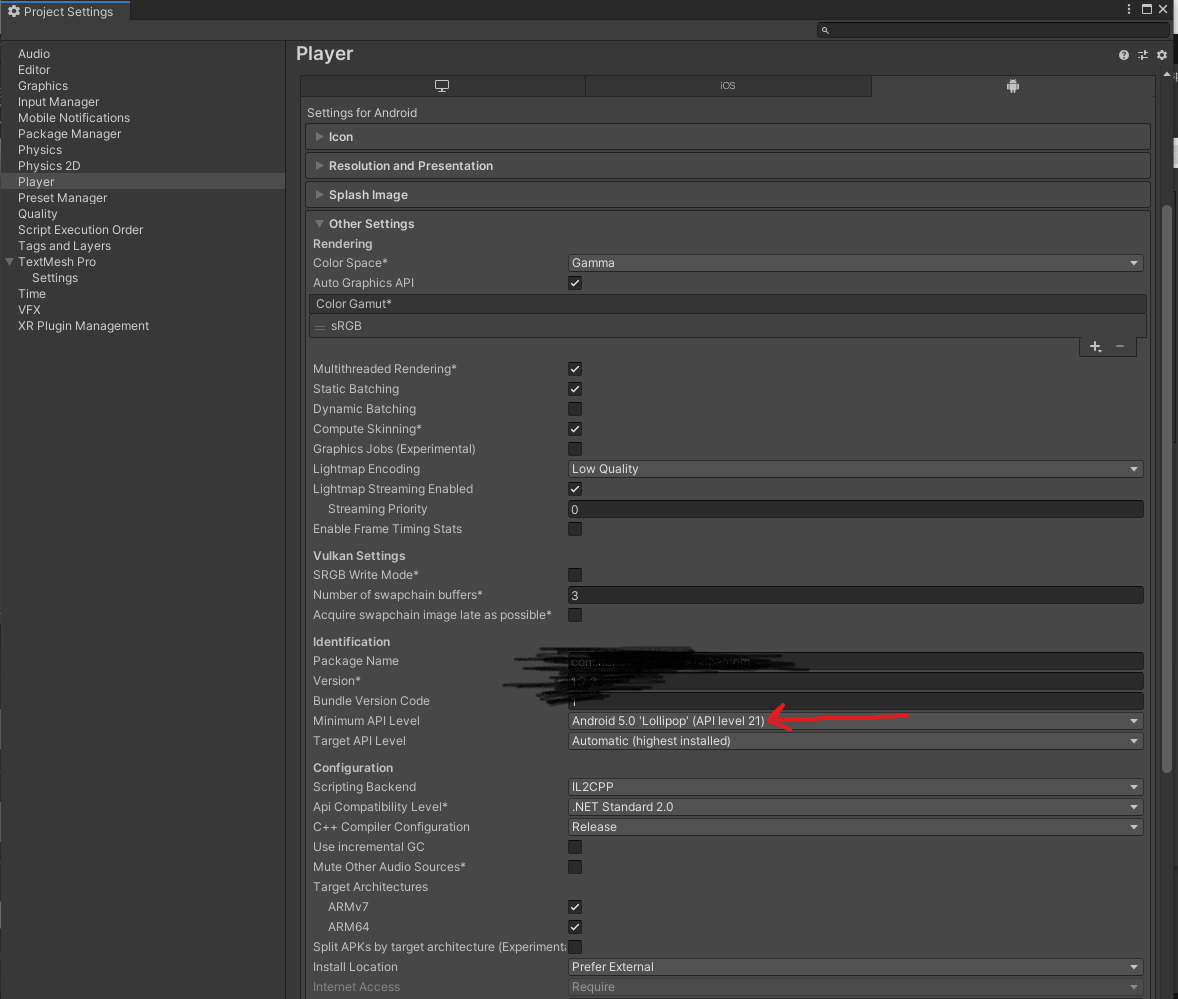Select Editor settings category
The image size is (1178, 999).
(x=34, y=70)
